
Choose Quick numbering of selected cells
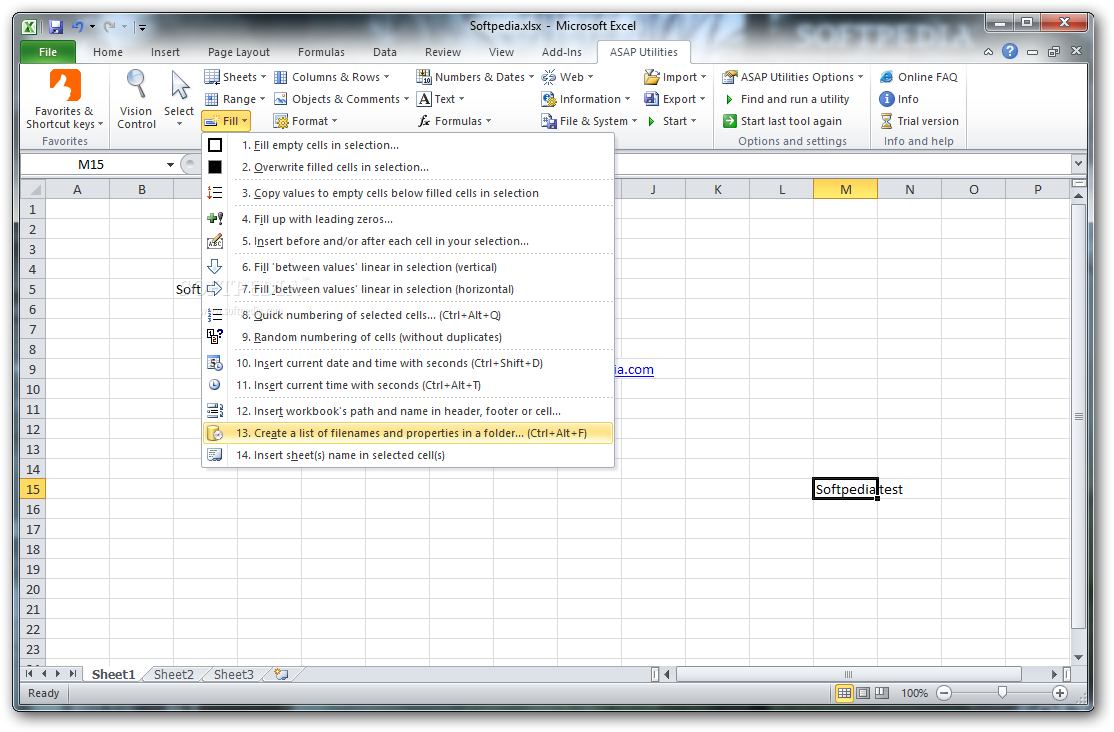pos(409,315)
